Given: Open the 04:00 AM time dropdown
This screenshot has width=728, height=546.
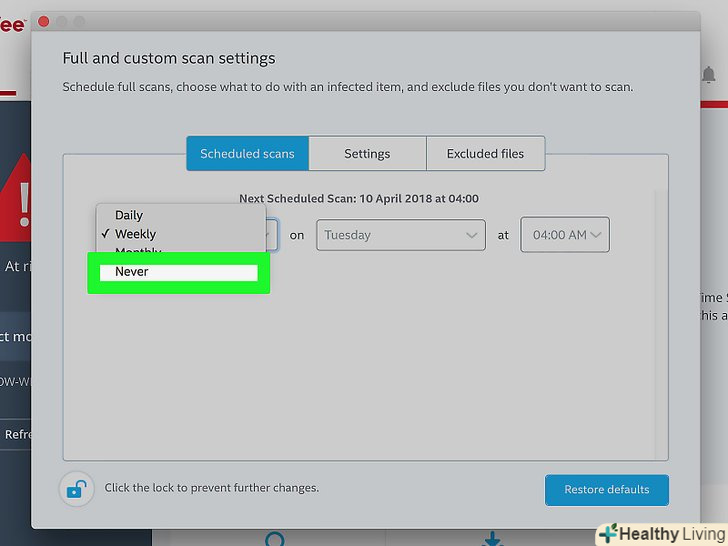Looking at the screenshot, I should (x=565, y=235).
